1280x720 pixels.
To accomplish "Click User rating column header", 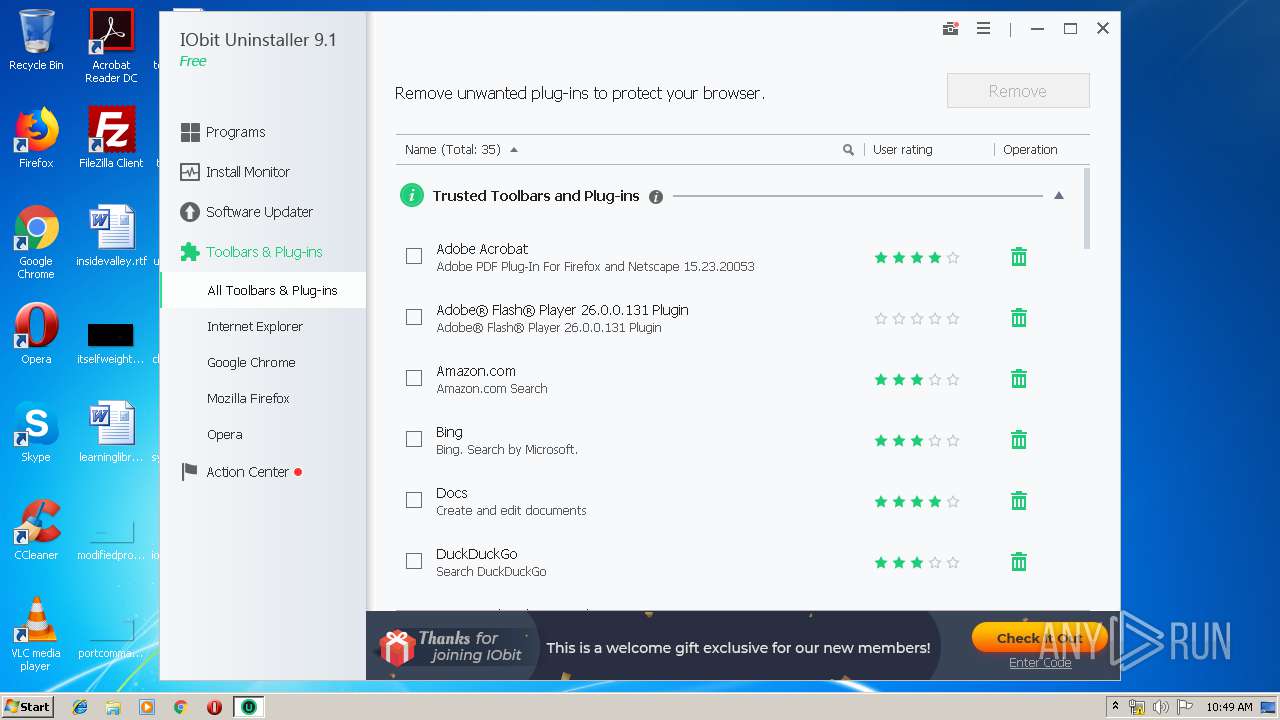I will 902,150.
